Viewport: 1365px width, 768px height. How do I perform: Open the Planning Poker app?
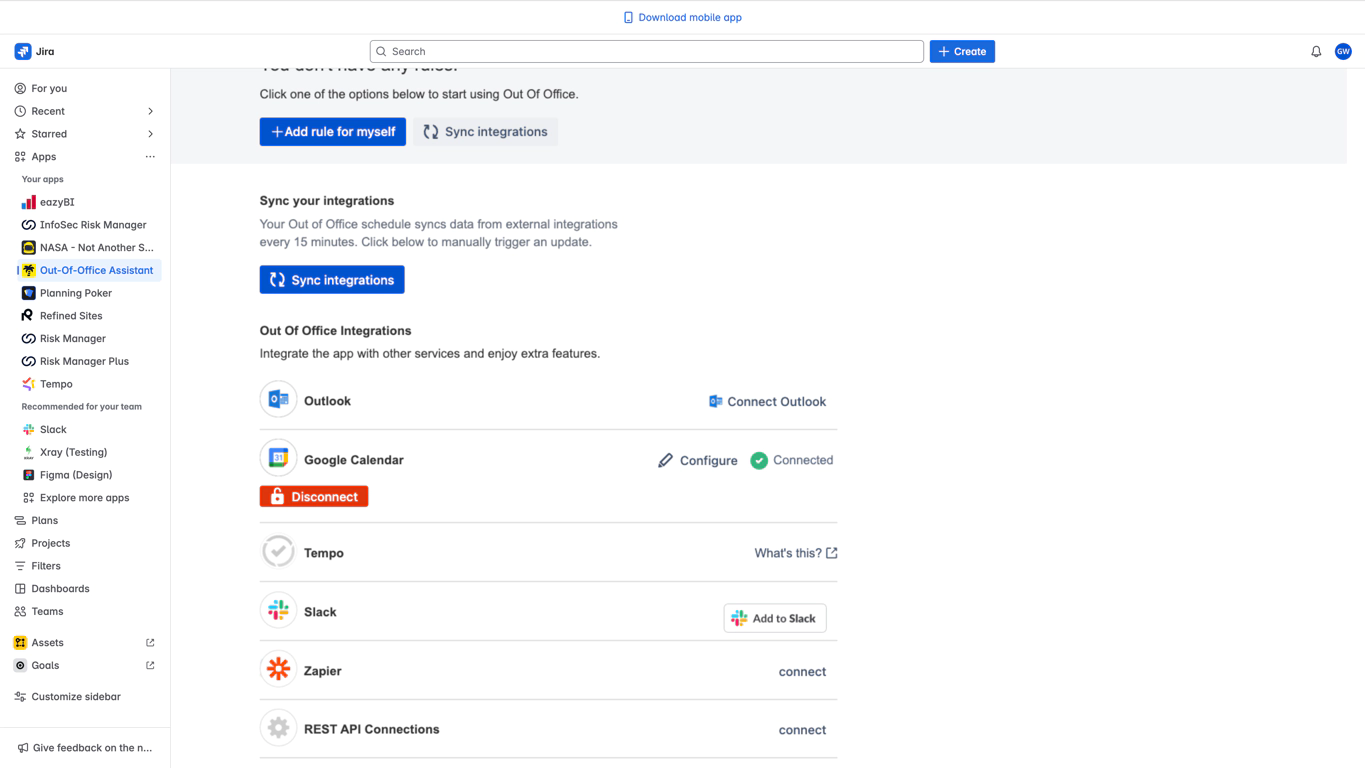tap(75, 293)
